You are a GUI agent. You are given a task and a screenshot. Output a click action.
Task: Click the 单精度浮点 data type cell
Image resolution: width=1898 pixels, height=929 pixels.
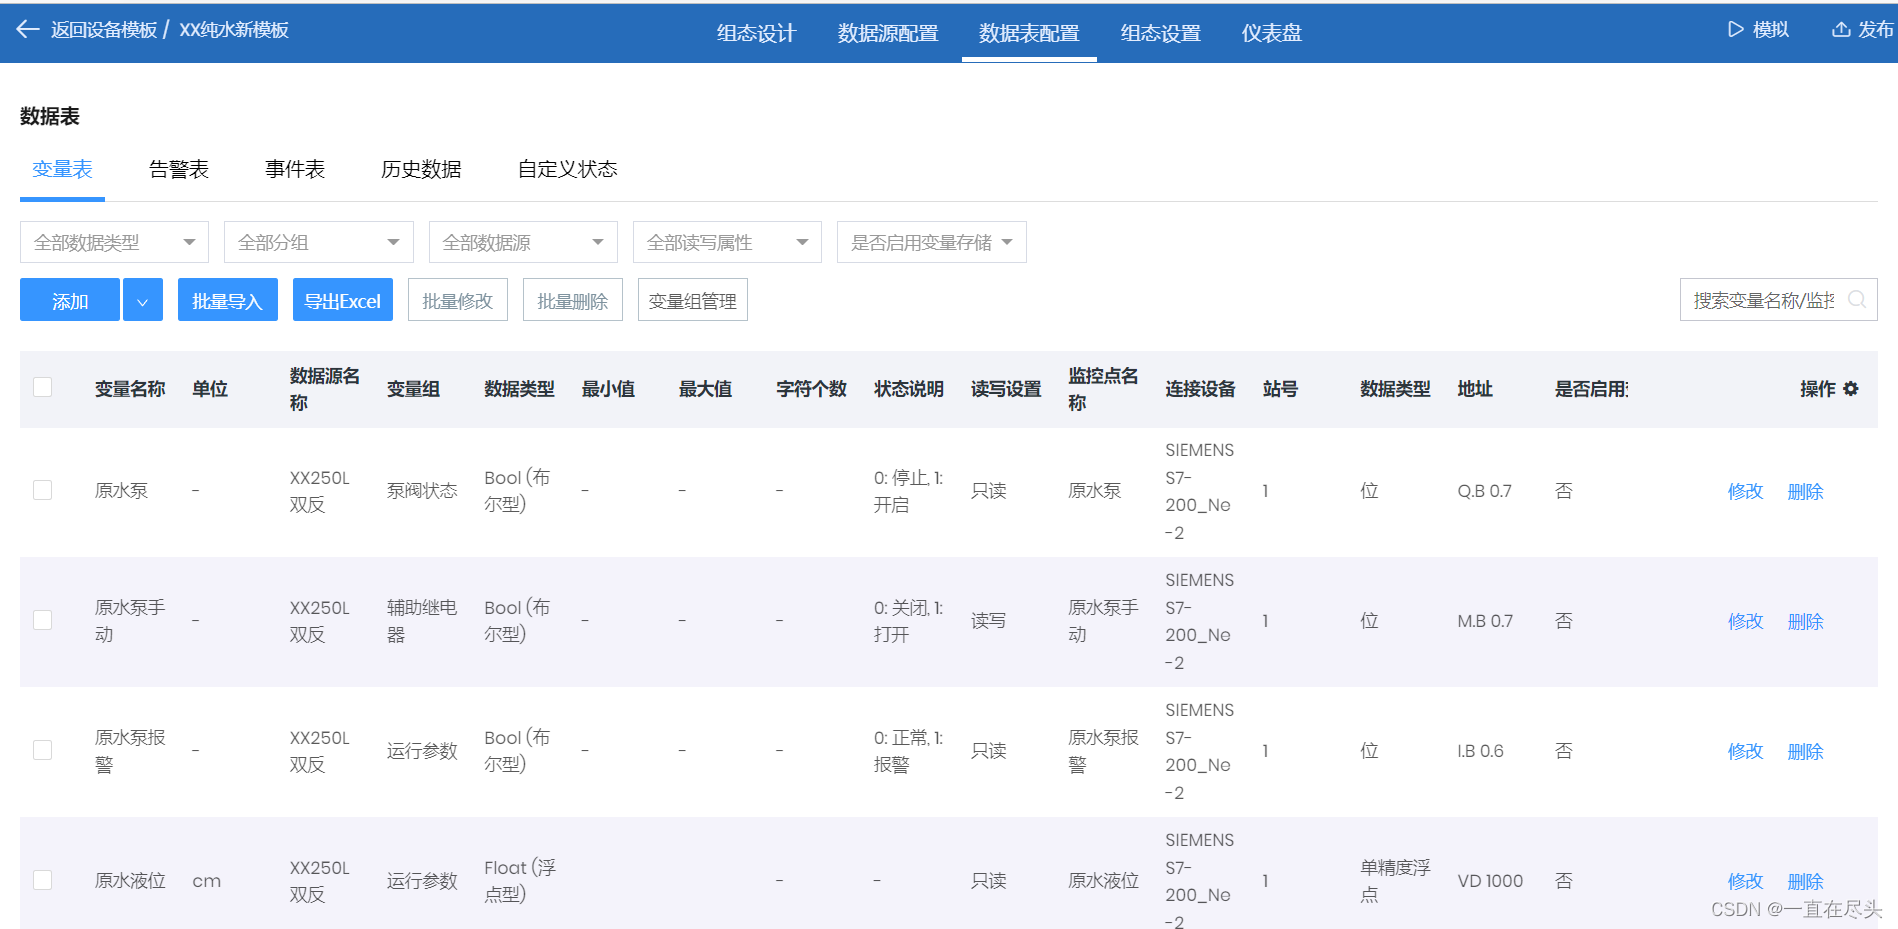pyautogui.click(x=1395, y=881)
